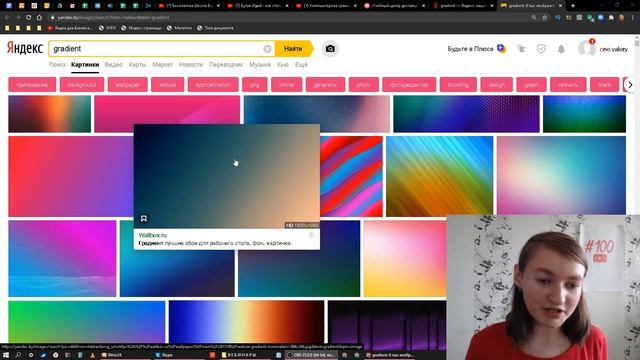This screenshot has width=640, height=360.
Task: Open camera image search icon
Action: (x=330, y=49)
